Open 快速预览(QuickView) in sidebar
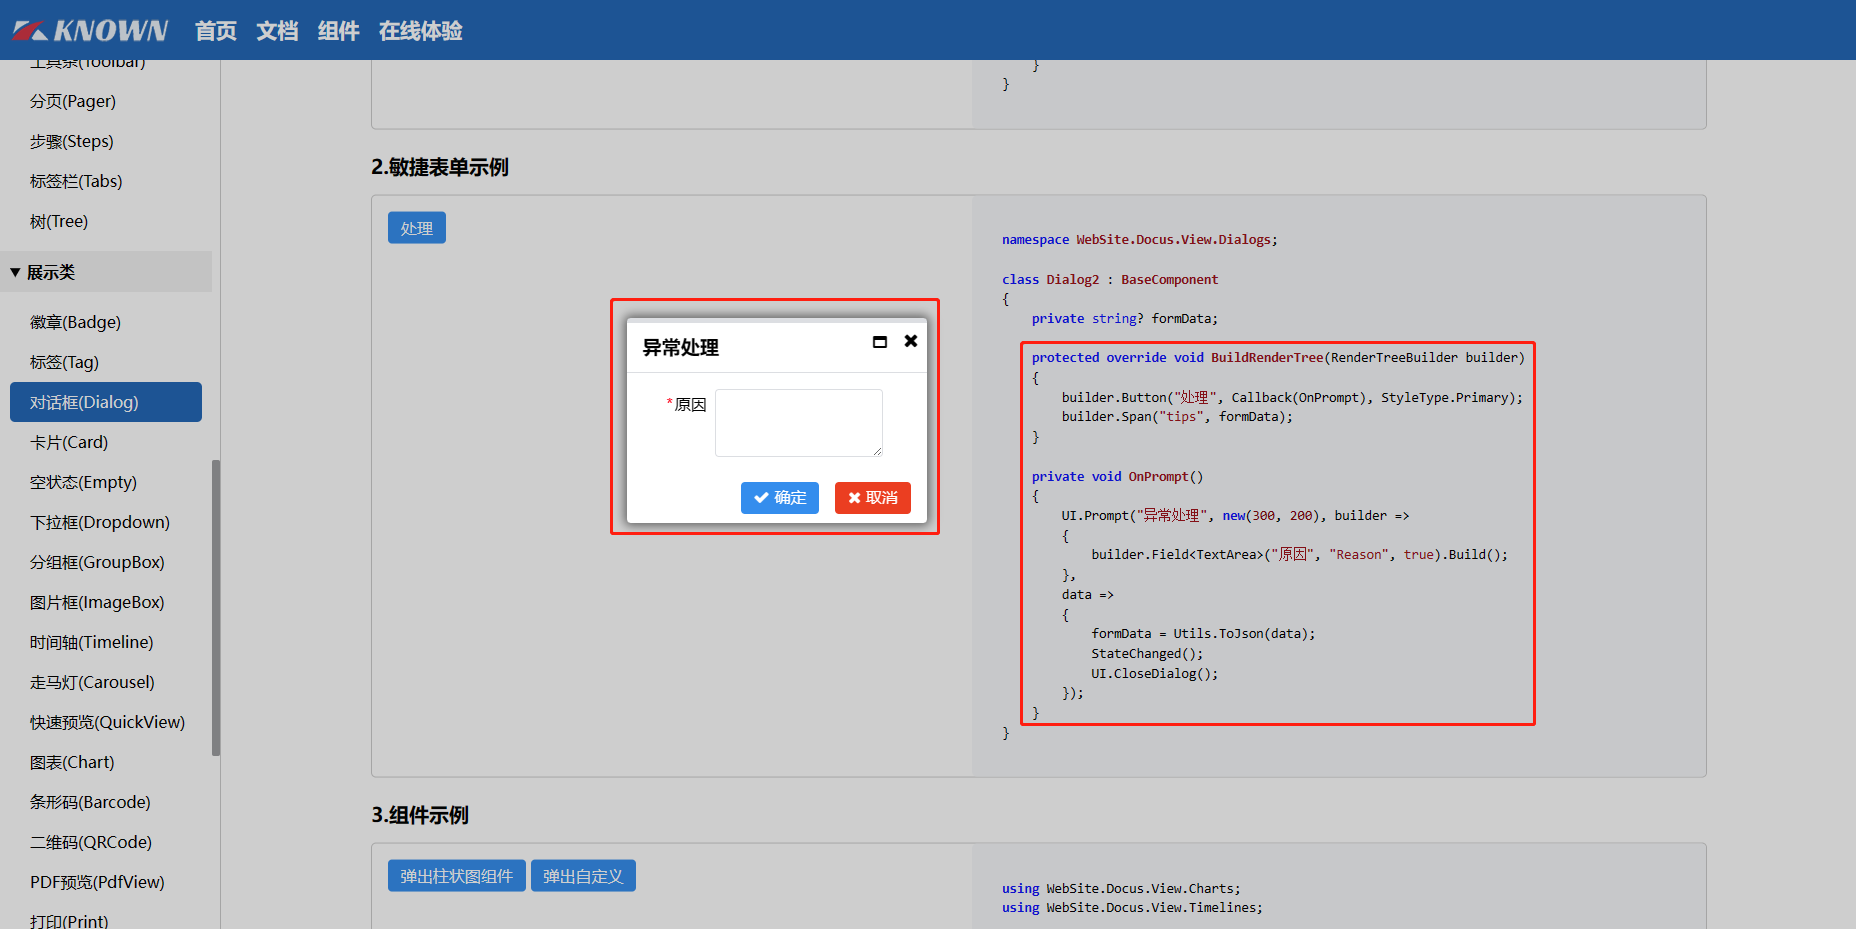 (x=107, y=722)
